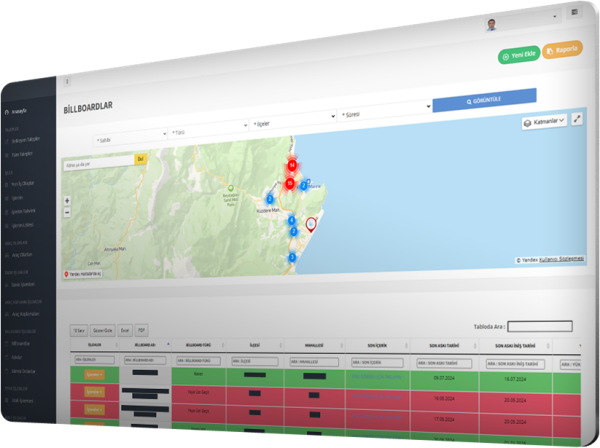Image resolution: width=600 pixels, height=448 pixels.
Task: Click the Tabloda Ara search box
Action: click(540, 326)
